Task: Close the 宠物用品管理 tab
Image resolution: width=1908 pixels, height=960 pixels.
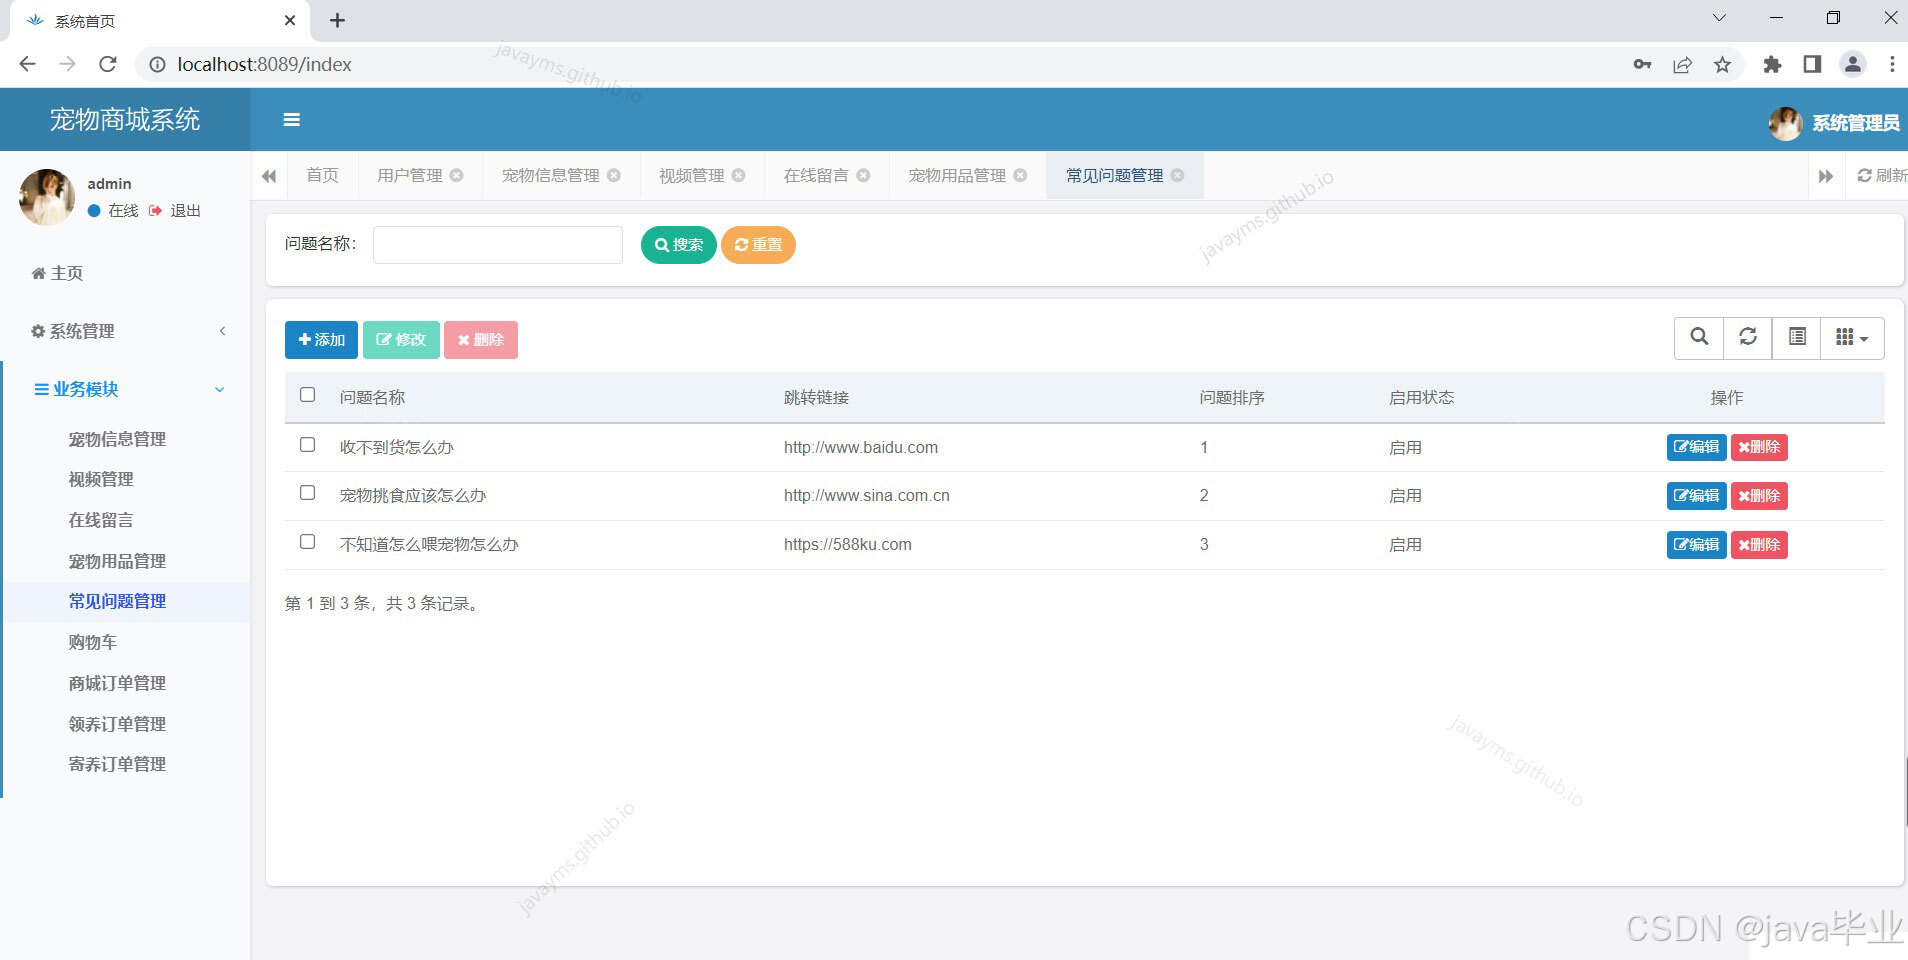Action: [x=1020, y=175]
